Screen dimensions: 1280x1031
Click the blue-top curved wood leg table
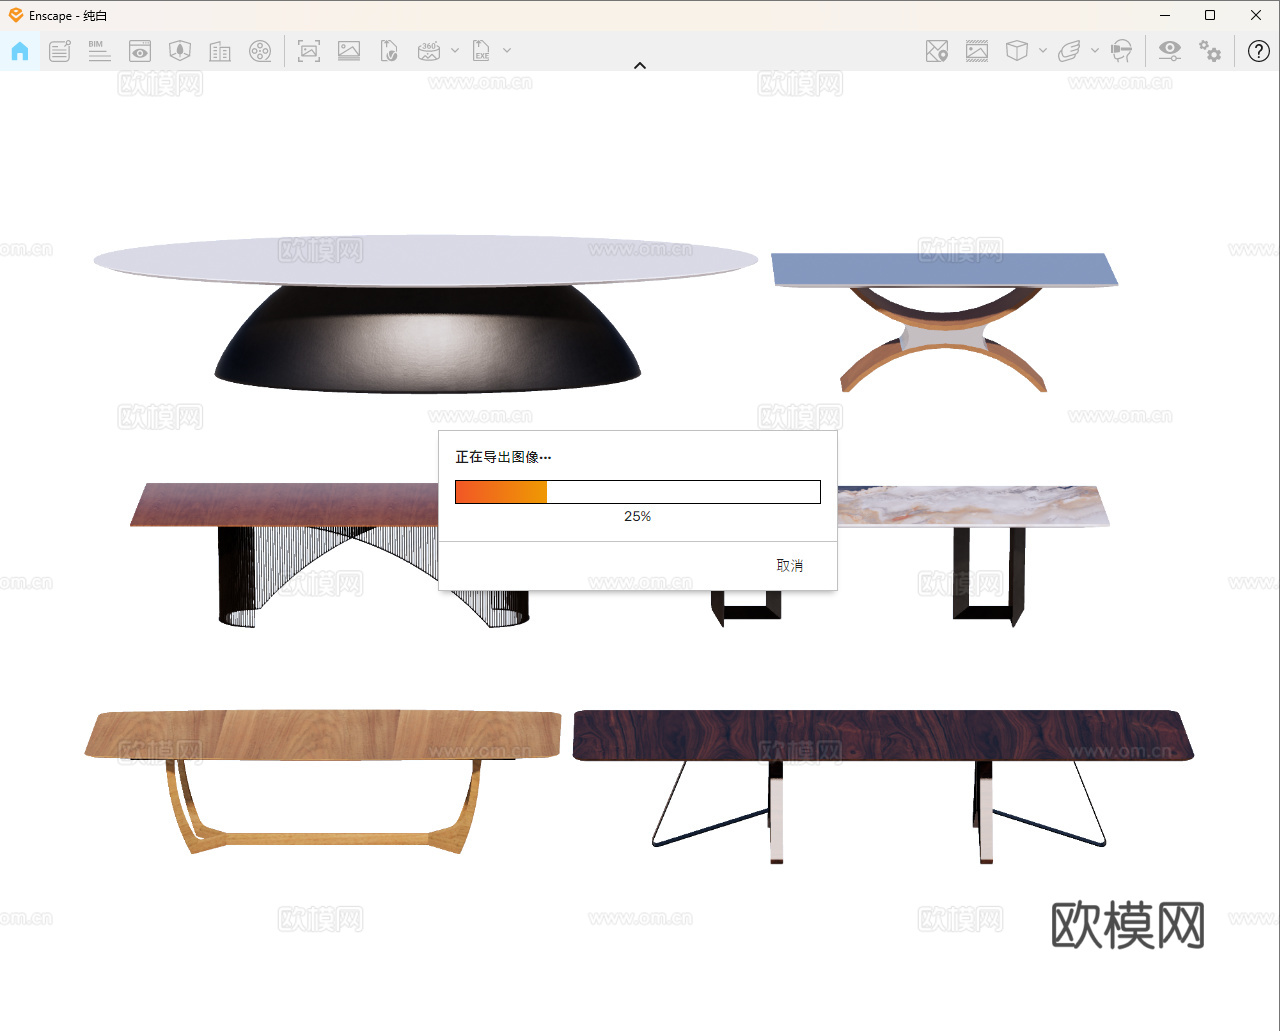pos(944,322)
